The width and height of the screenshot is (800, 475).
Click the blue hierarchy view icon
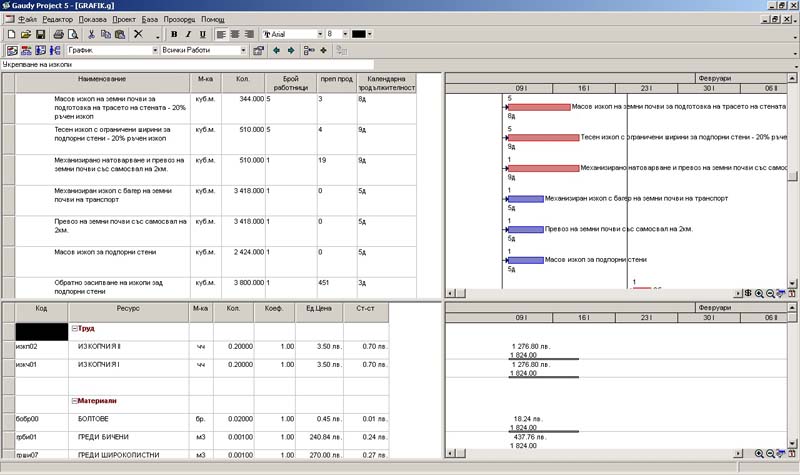coord(55,50)
